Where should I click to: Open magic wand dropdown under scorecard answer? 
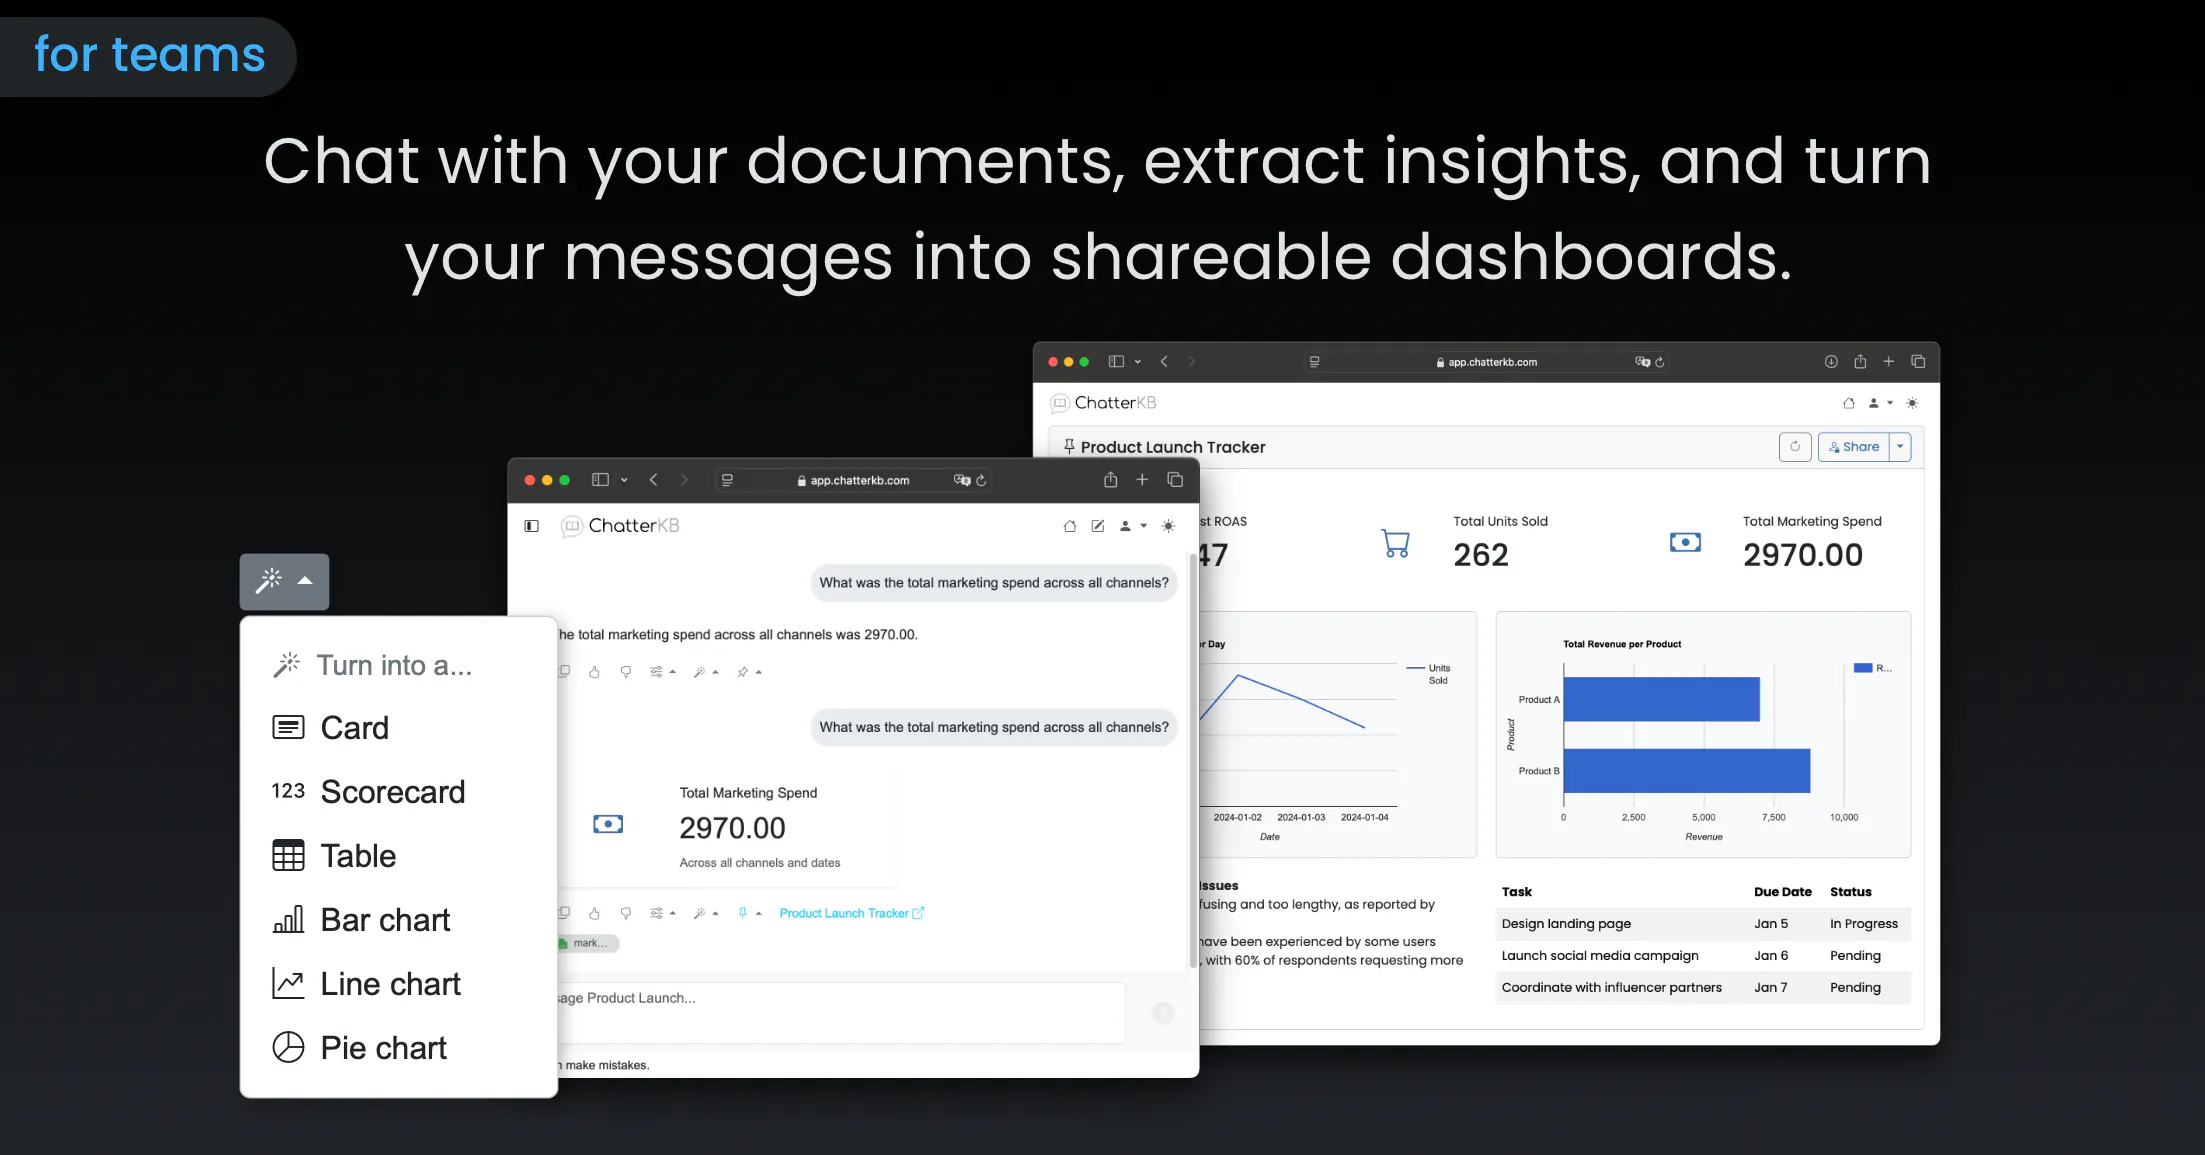pos(706,913)
